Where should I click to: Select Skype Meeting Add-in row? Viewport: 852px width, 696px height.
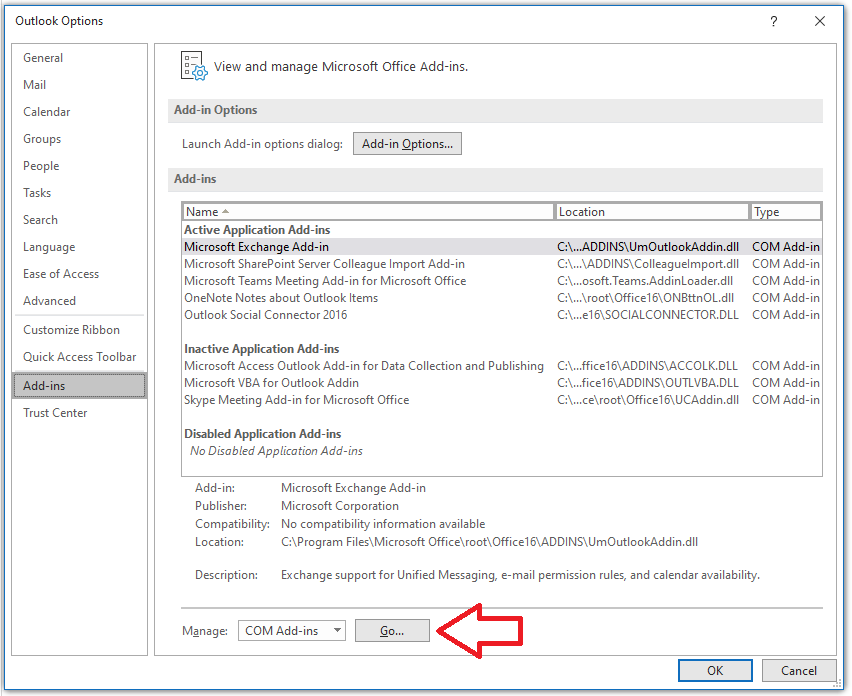tap(502, 400)
